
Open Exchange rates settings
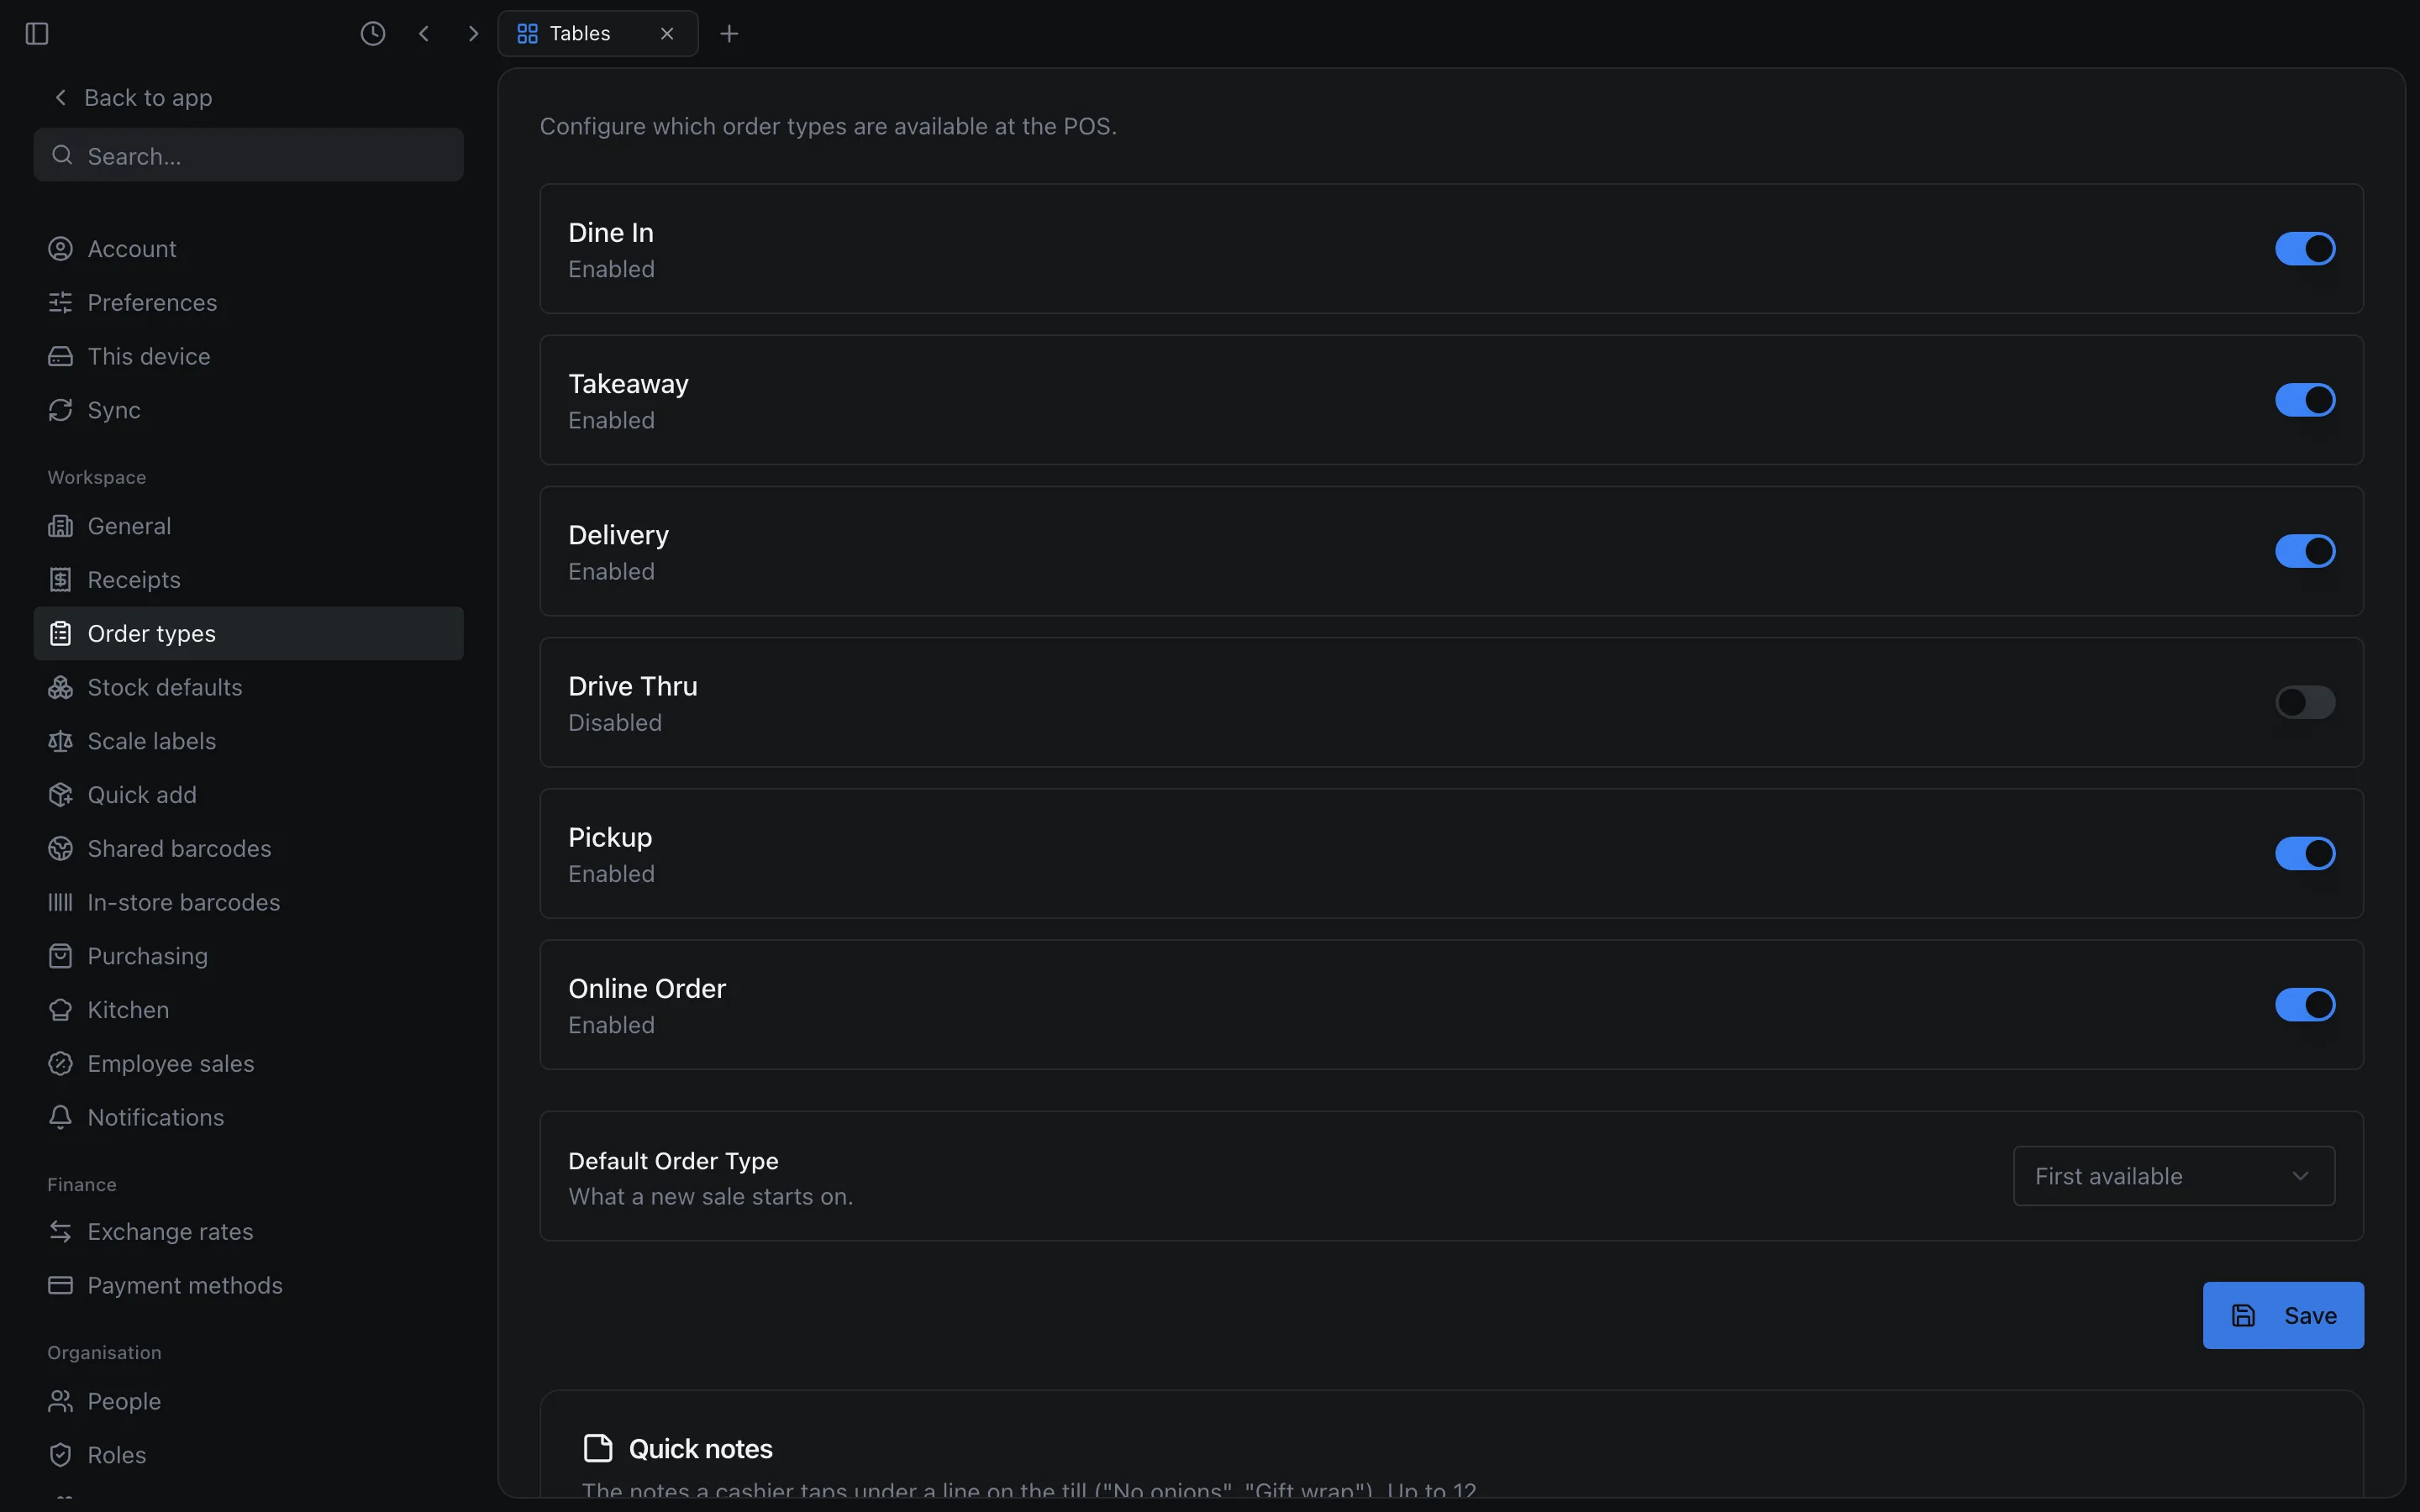point(248,1232)
